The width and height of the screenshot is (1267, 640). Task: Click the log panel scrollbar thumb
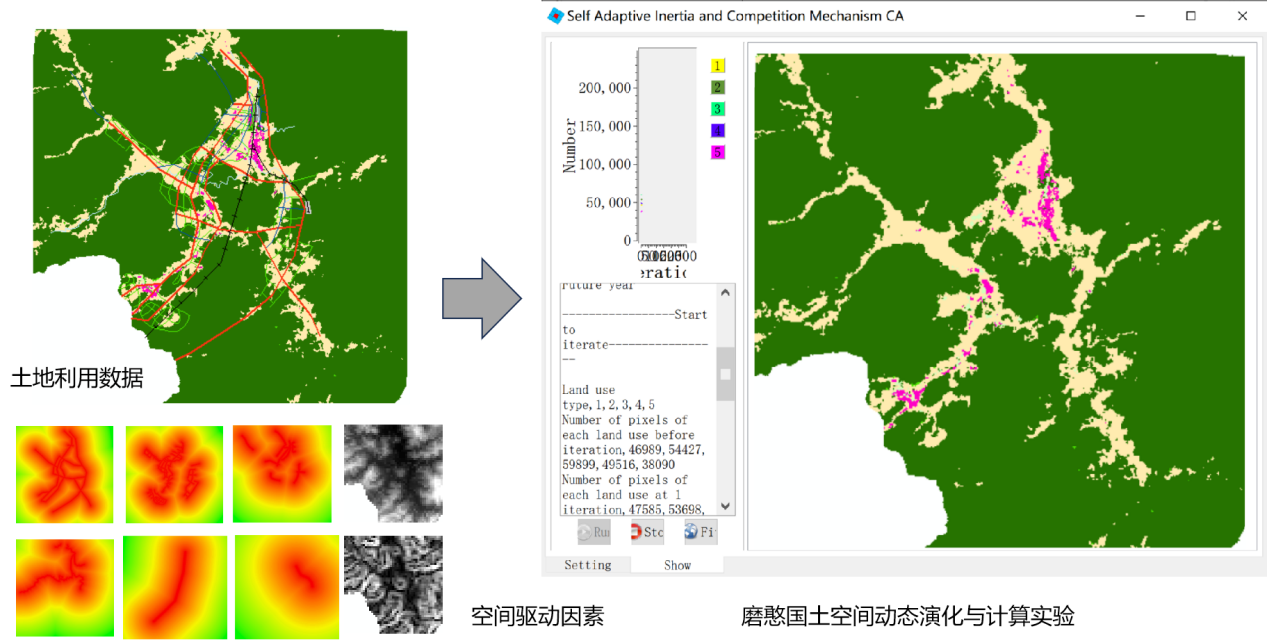(726, 374)
